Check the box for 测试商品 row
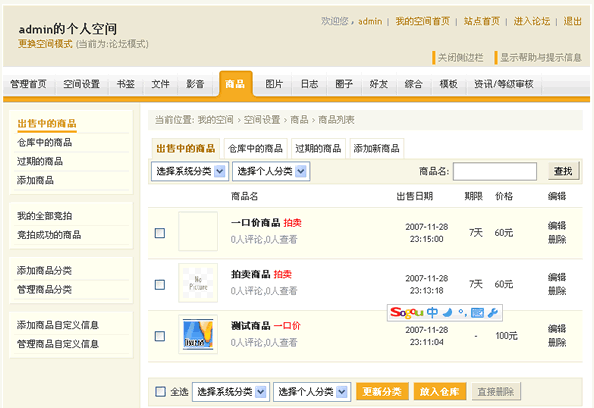This screenshot has width=594, height=408. pos(160,336)
